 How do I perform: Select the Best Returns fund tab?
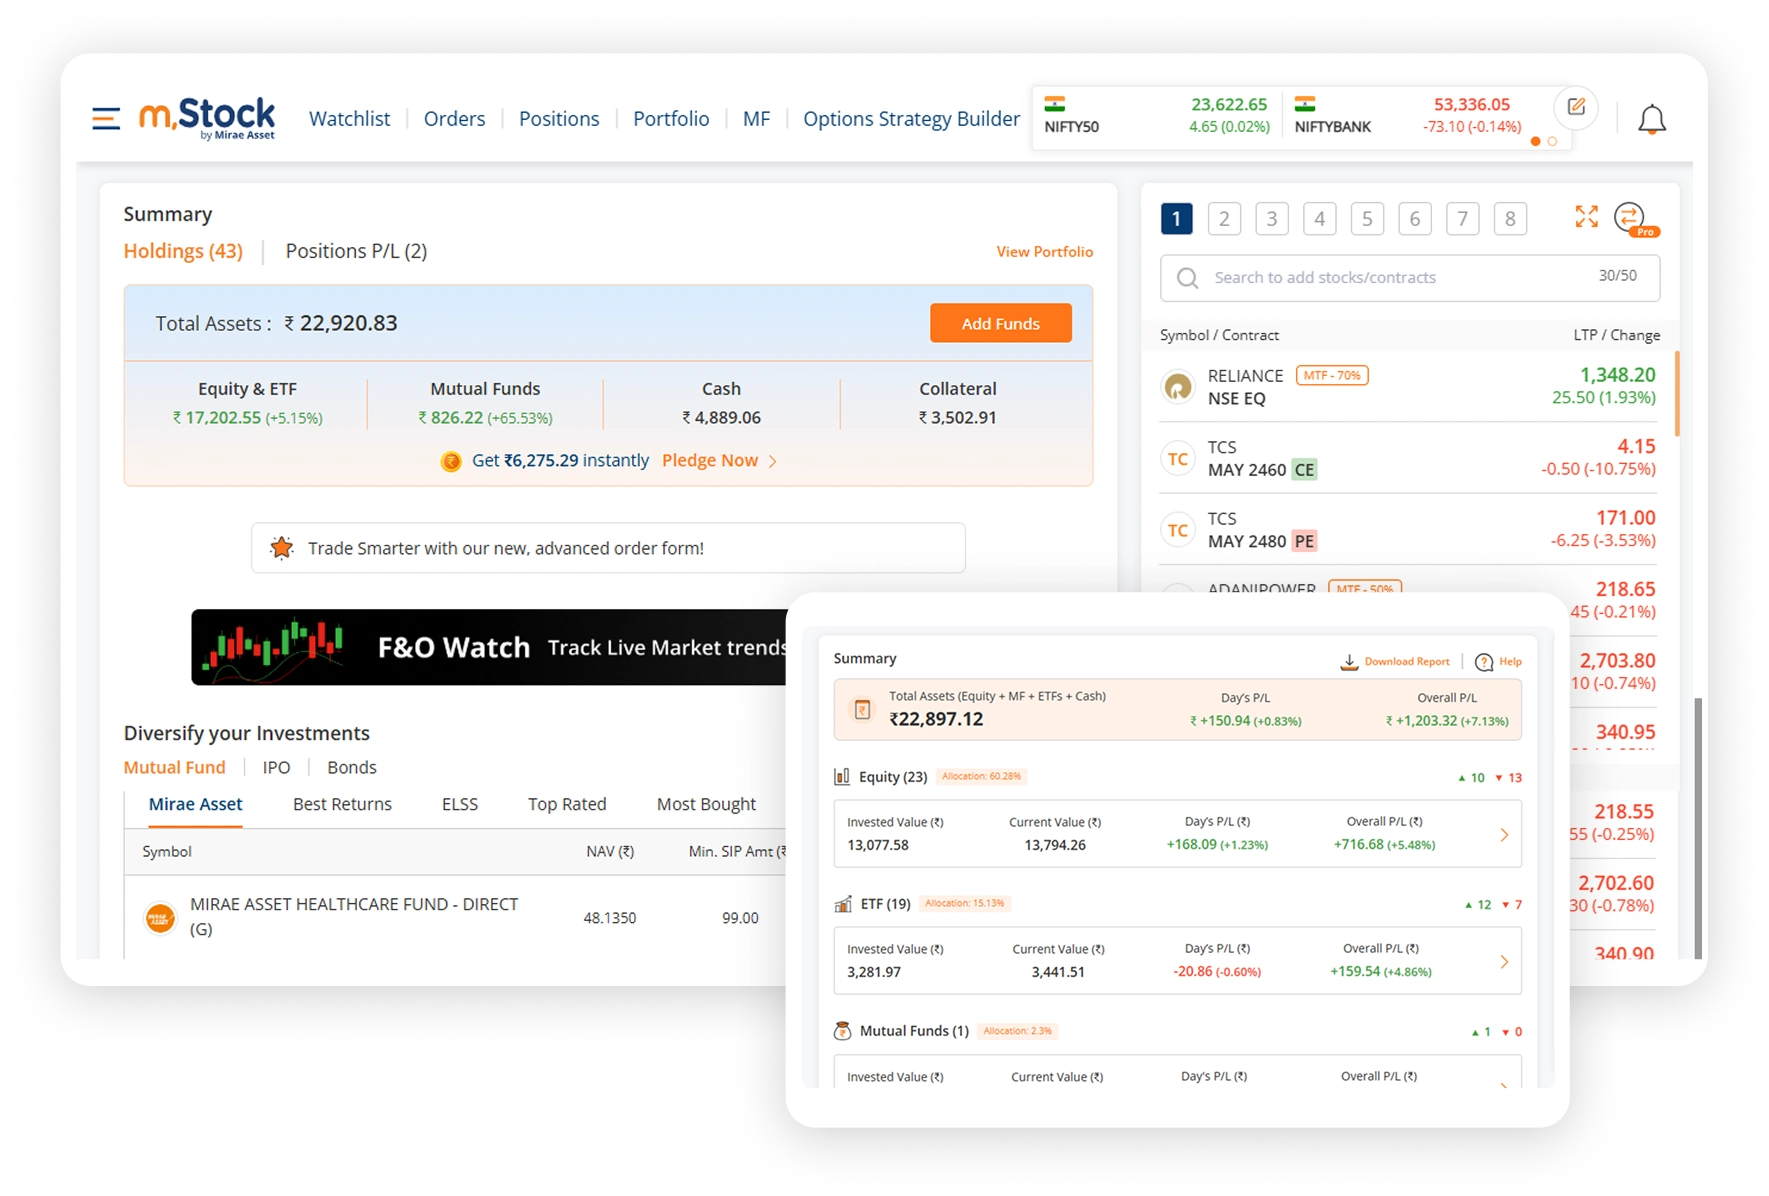pyautogui.click(x=342, y=804)
